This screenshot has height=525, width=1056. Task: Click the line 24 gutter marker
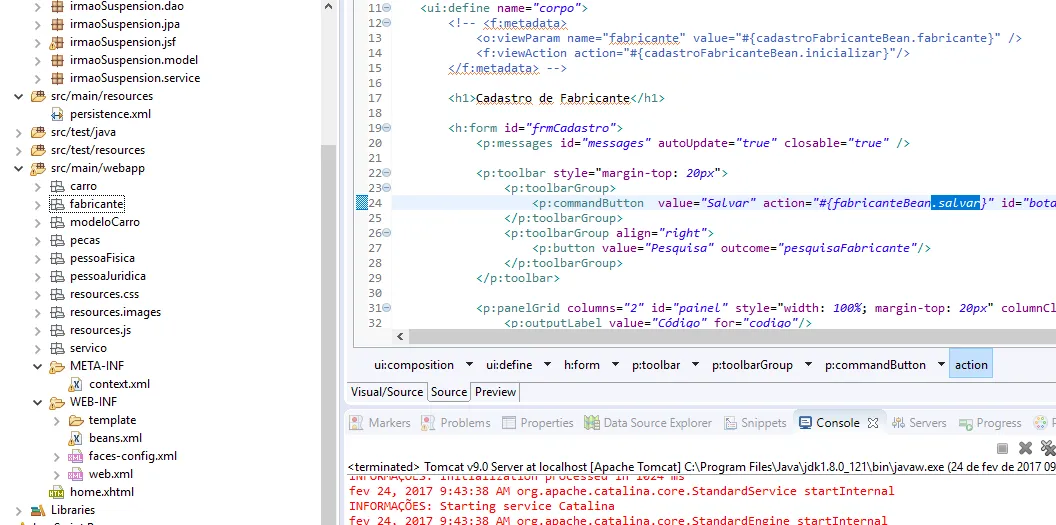click(x=362, y=203)
